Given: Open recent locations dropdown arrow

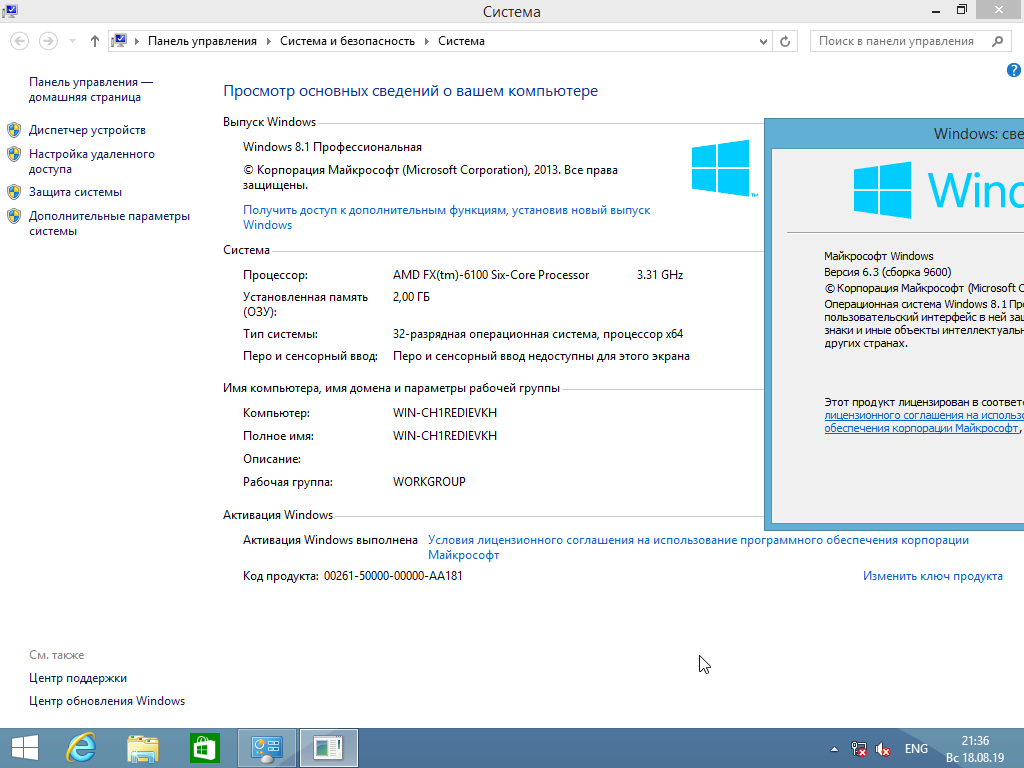Looking at the screenshot, I should (x=72, y=41).
